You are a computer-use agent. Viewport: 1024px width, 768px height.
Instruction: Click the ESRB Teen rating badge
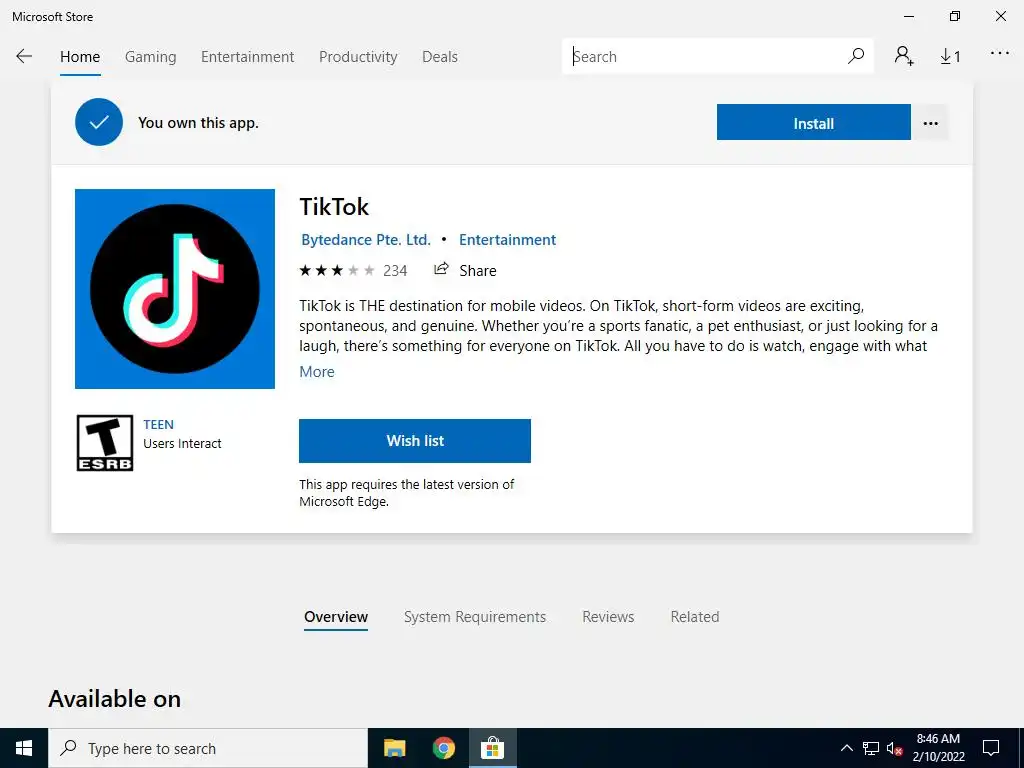105,443
